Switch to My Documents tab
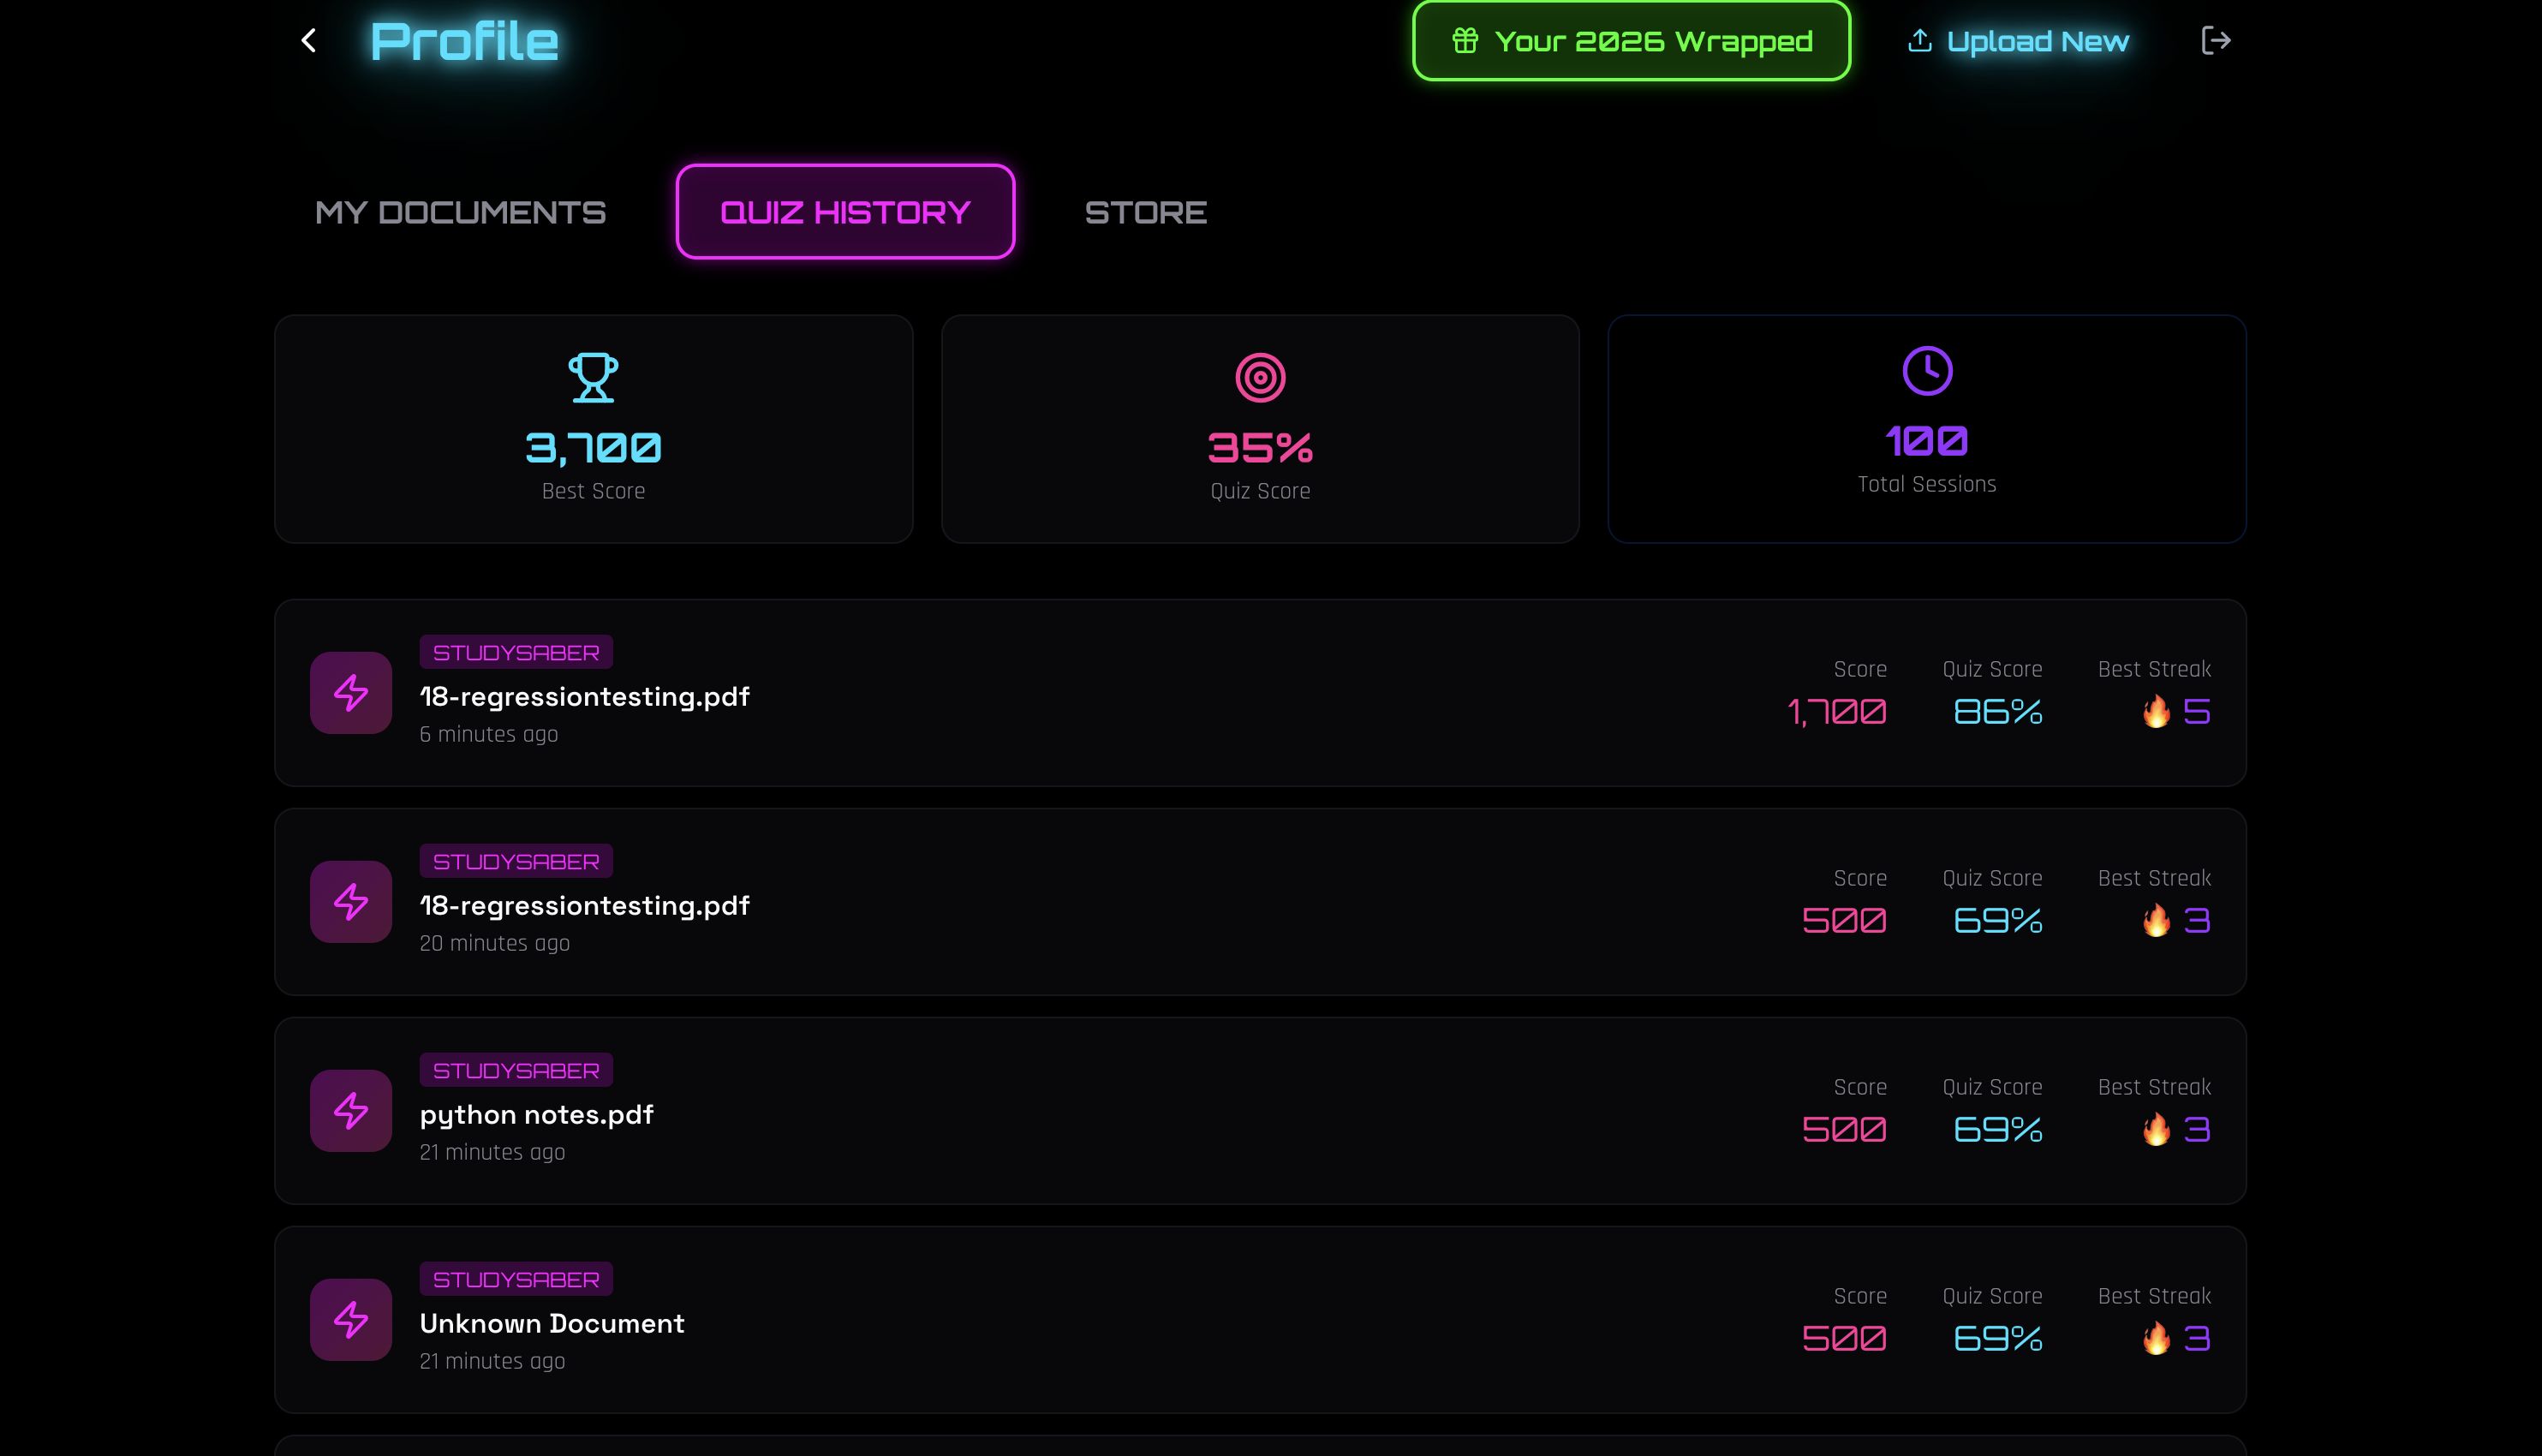This screenshot has width=2542, height=1456. click(x=460, y=212)
